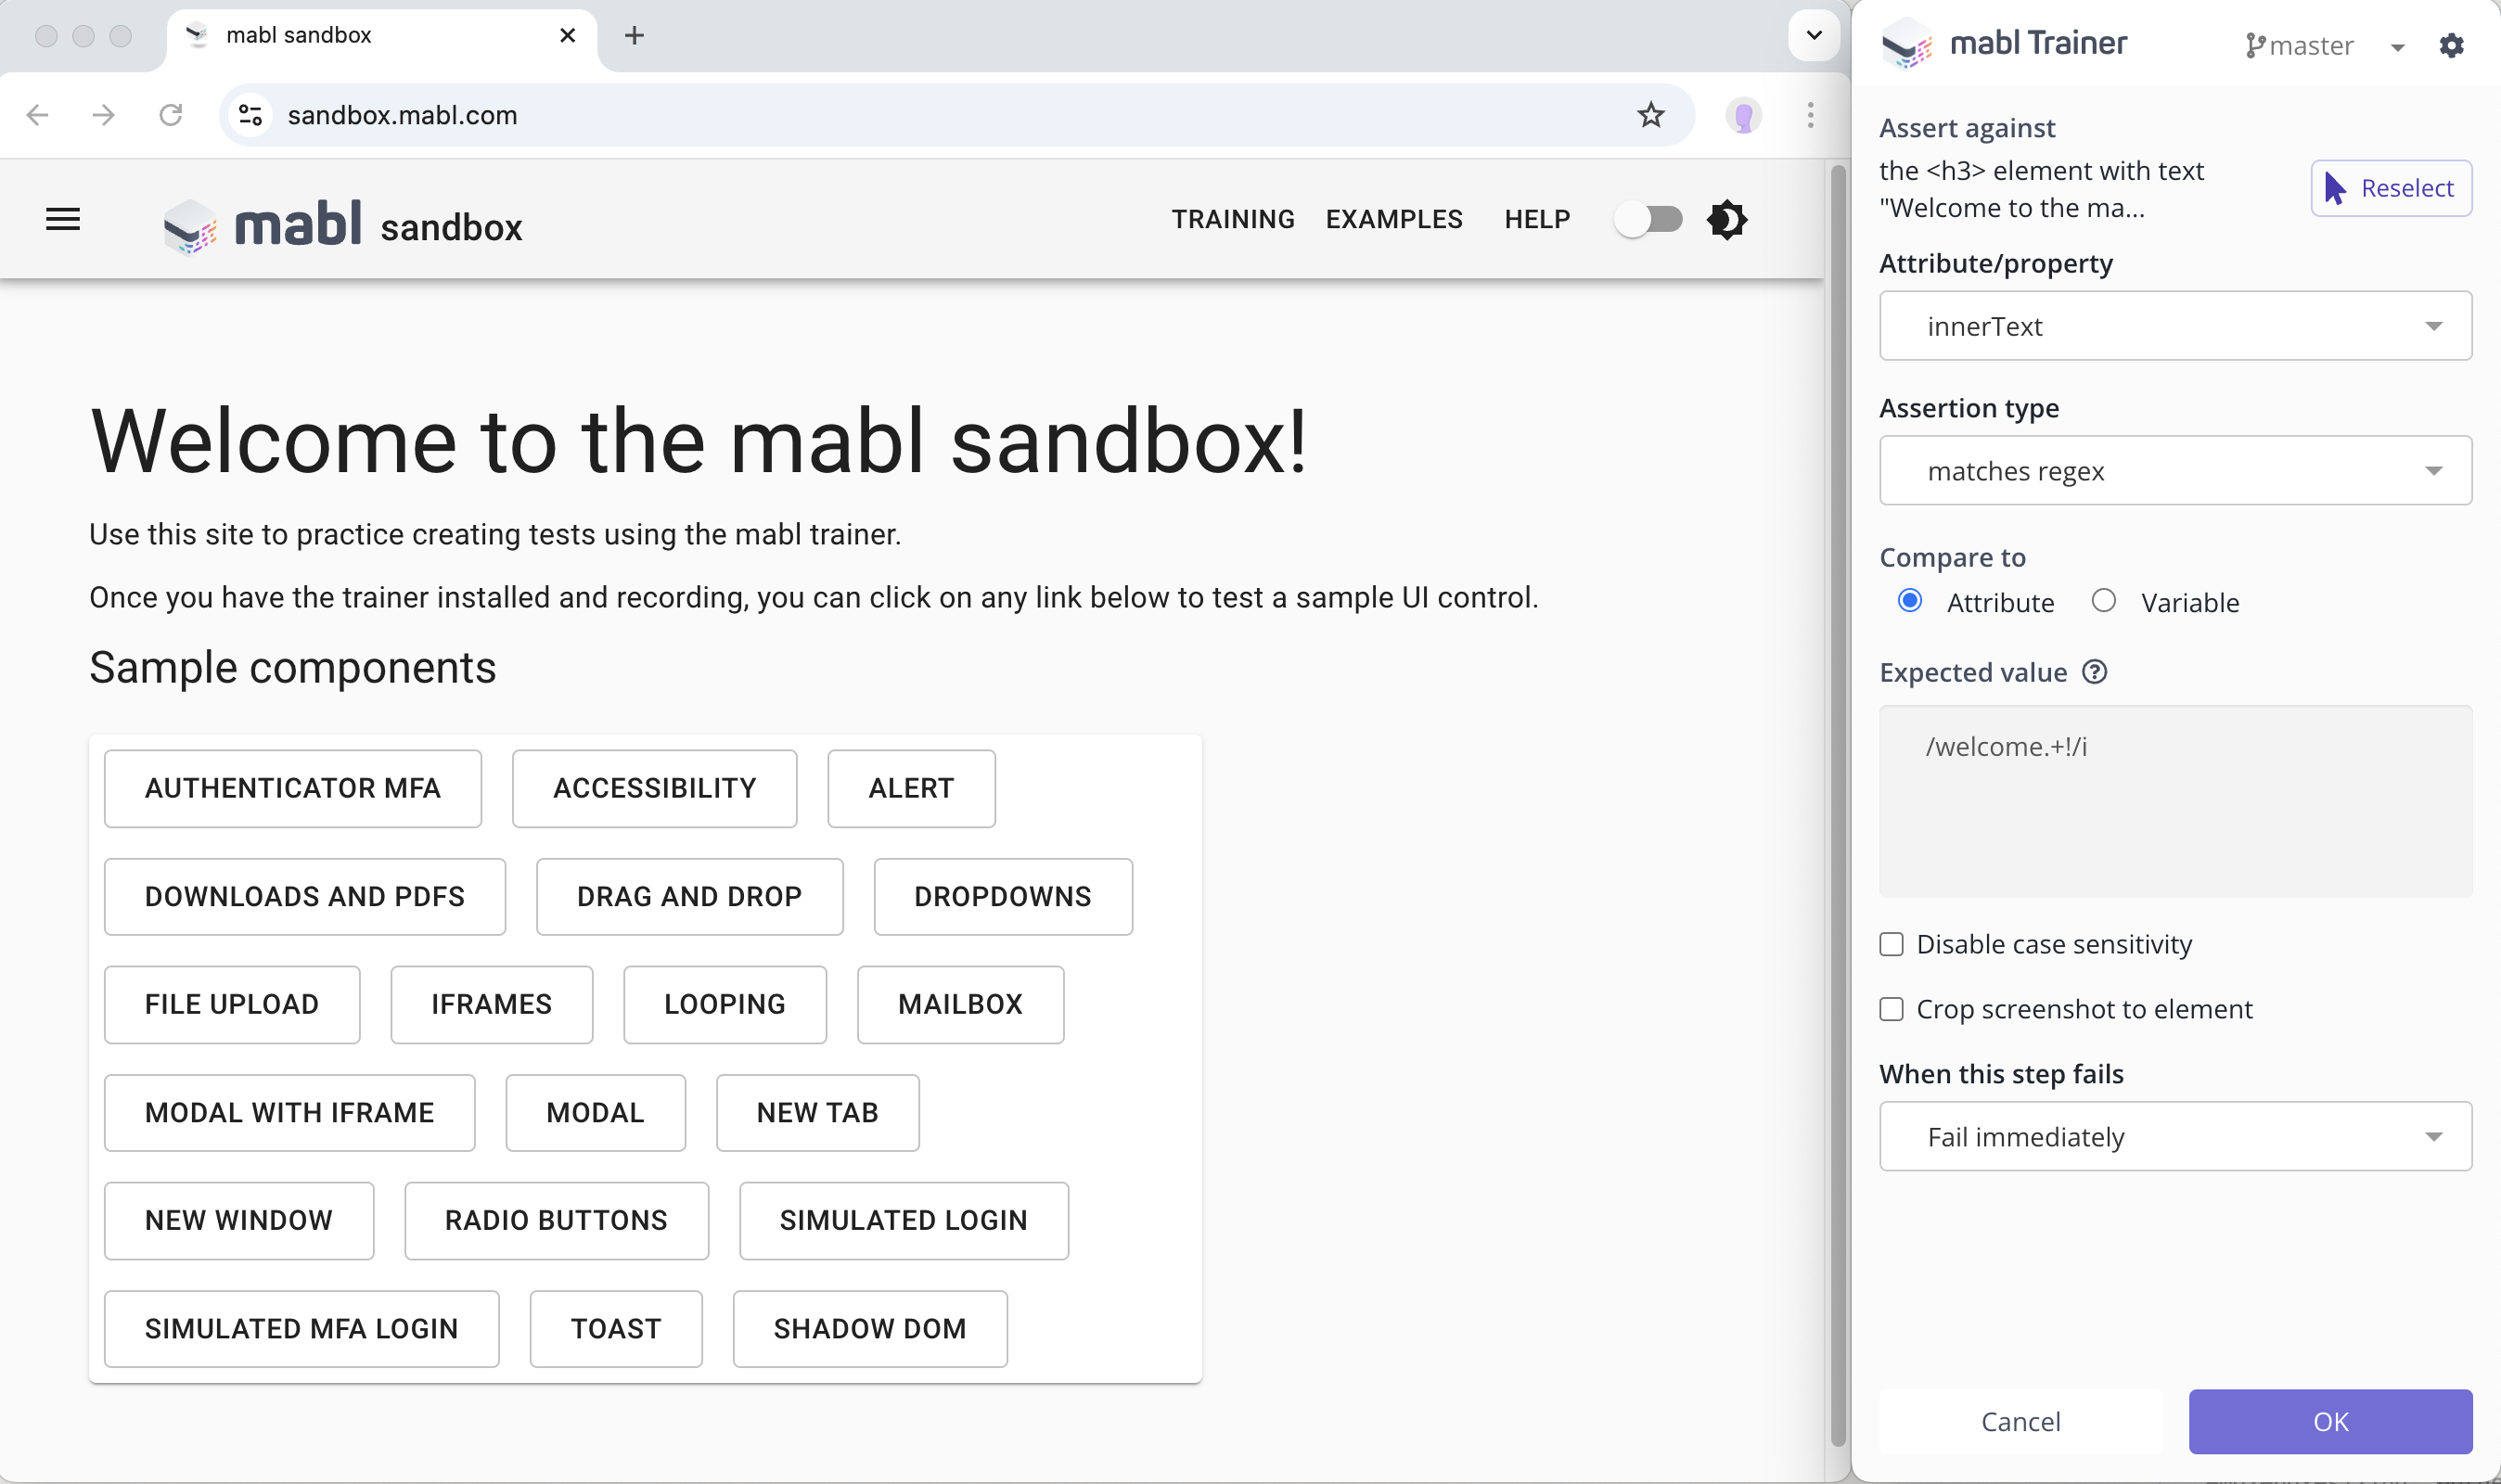Click the brightness theme icon
The height and width of the screenshot is (1484, 2501).
click(1727, 219)
